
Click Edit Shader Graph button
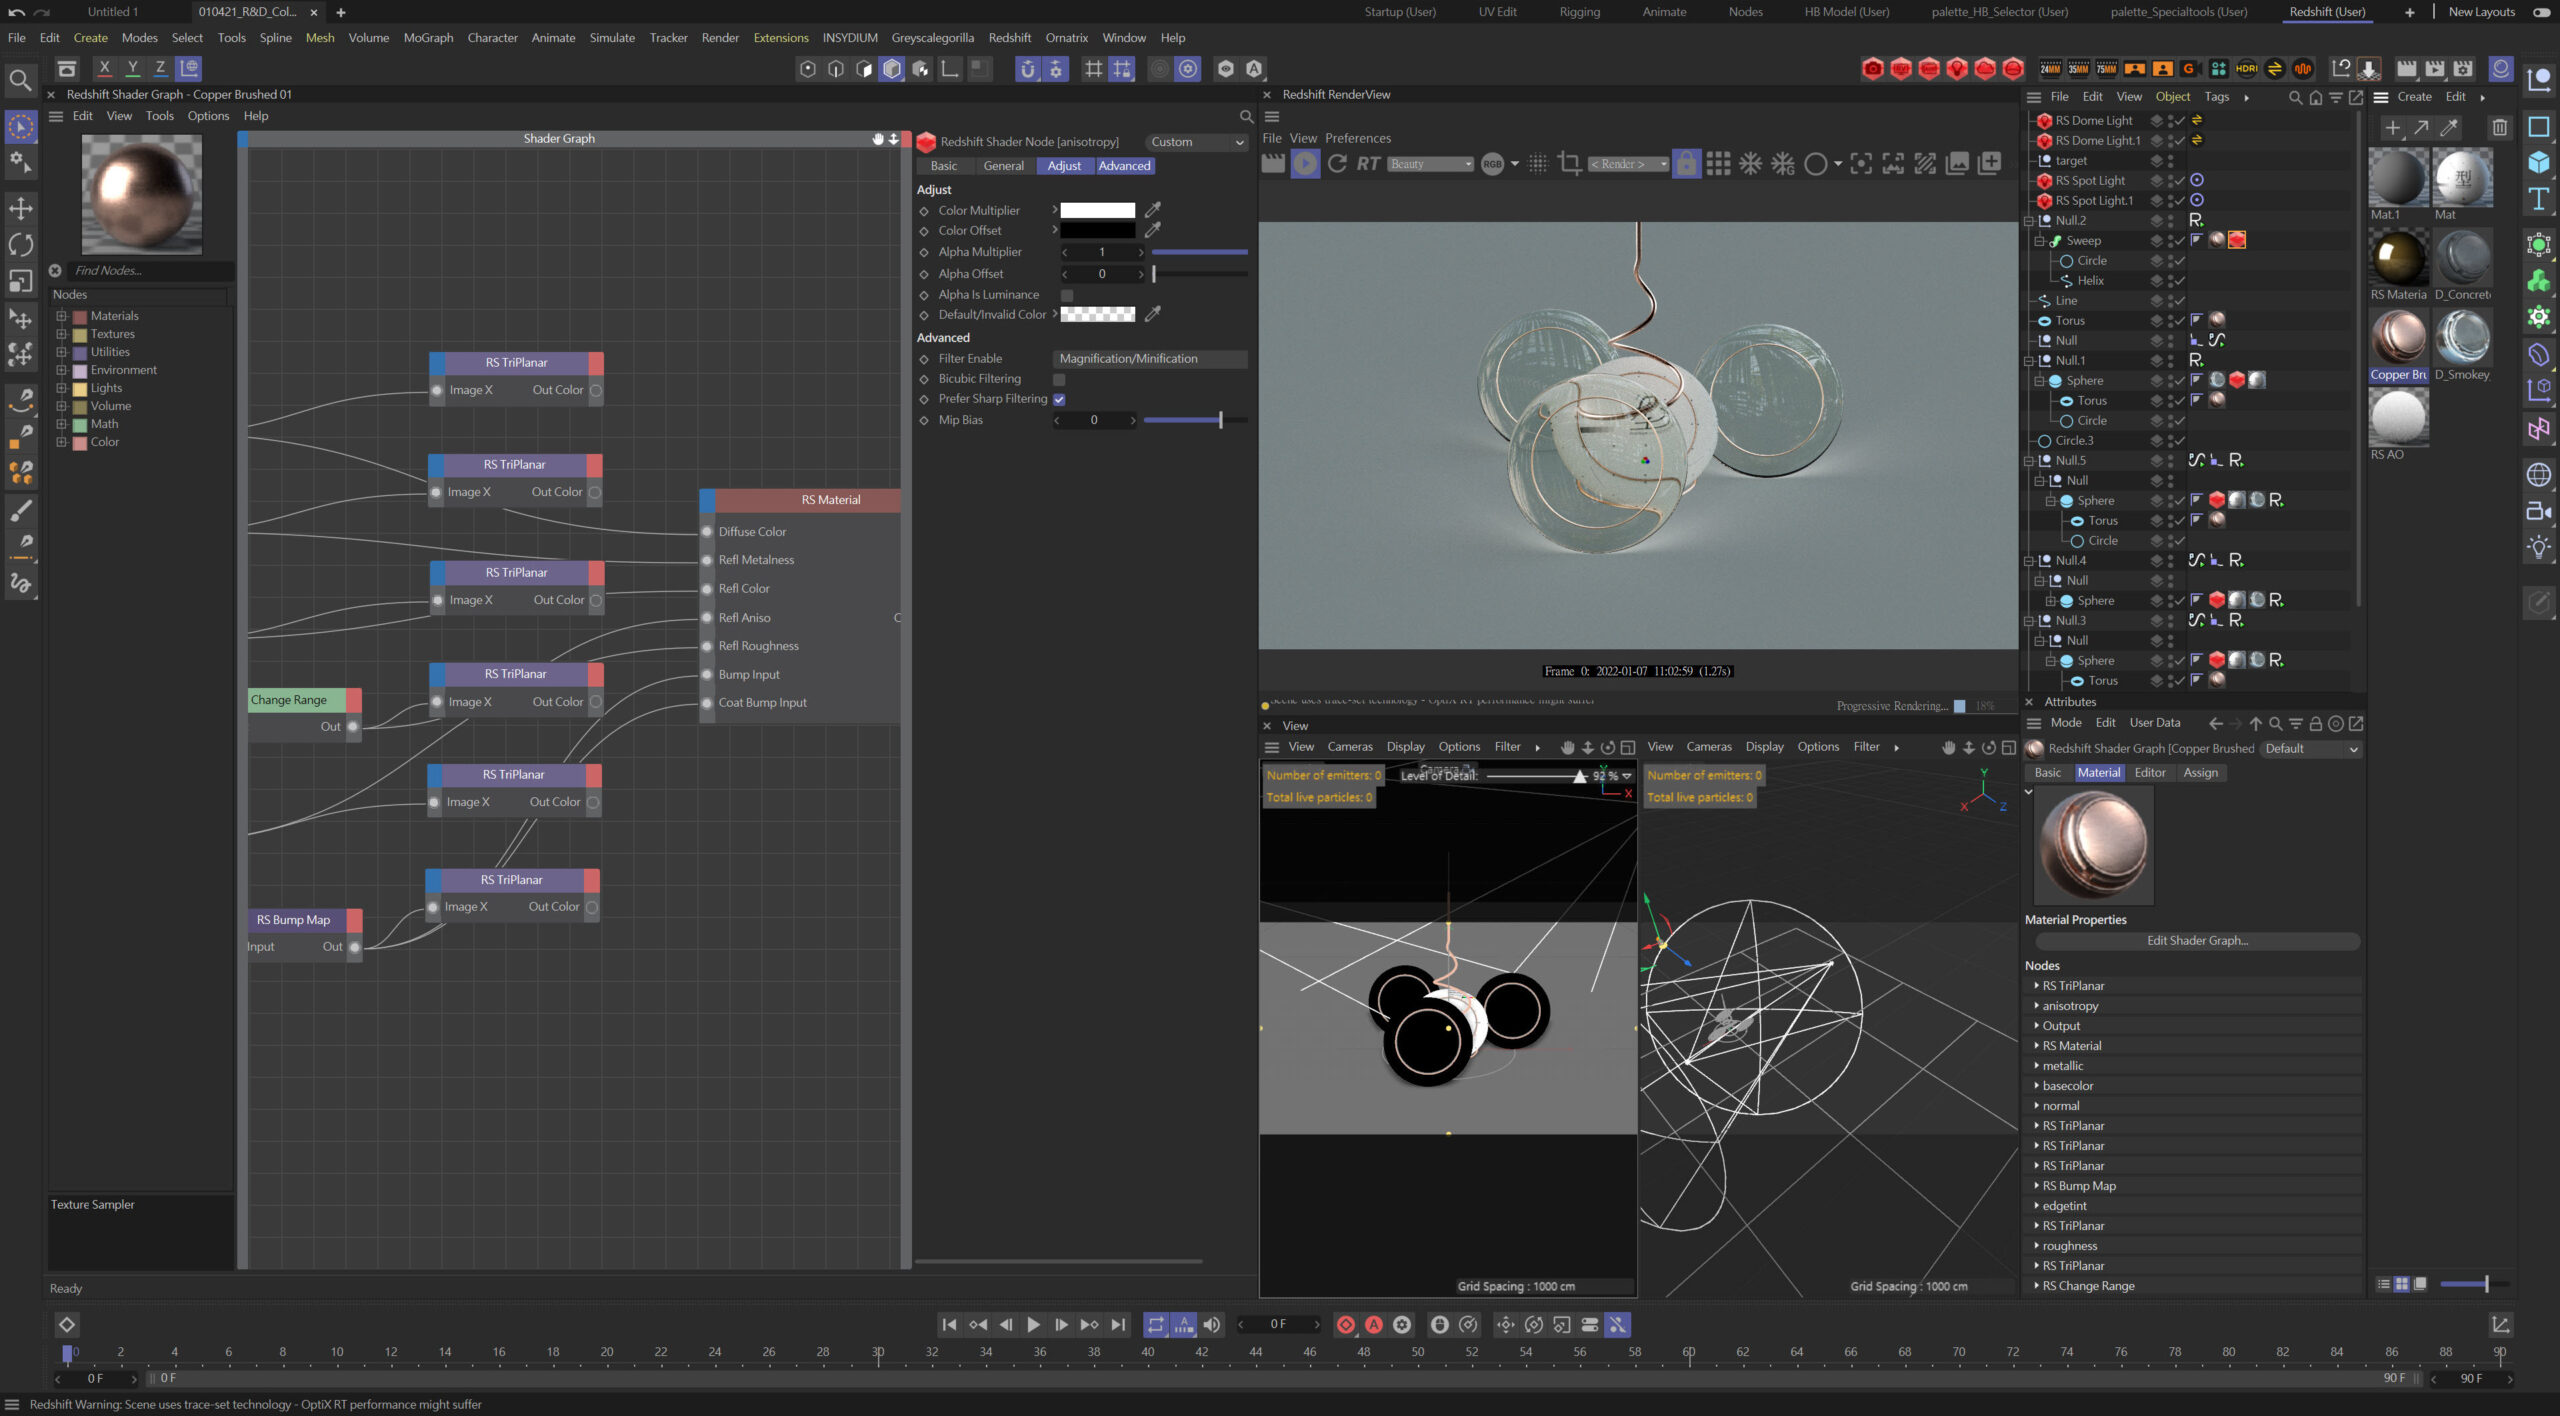coord(2197,941)
